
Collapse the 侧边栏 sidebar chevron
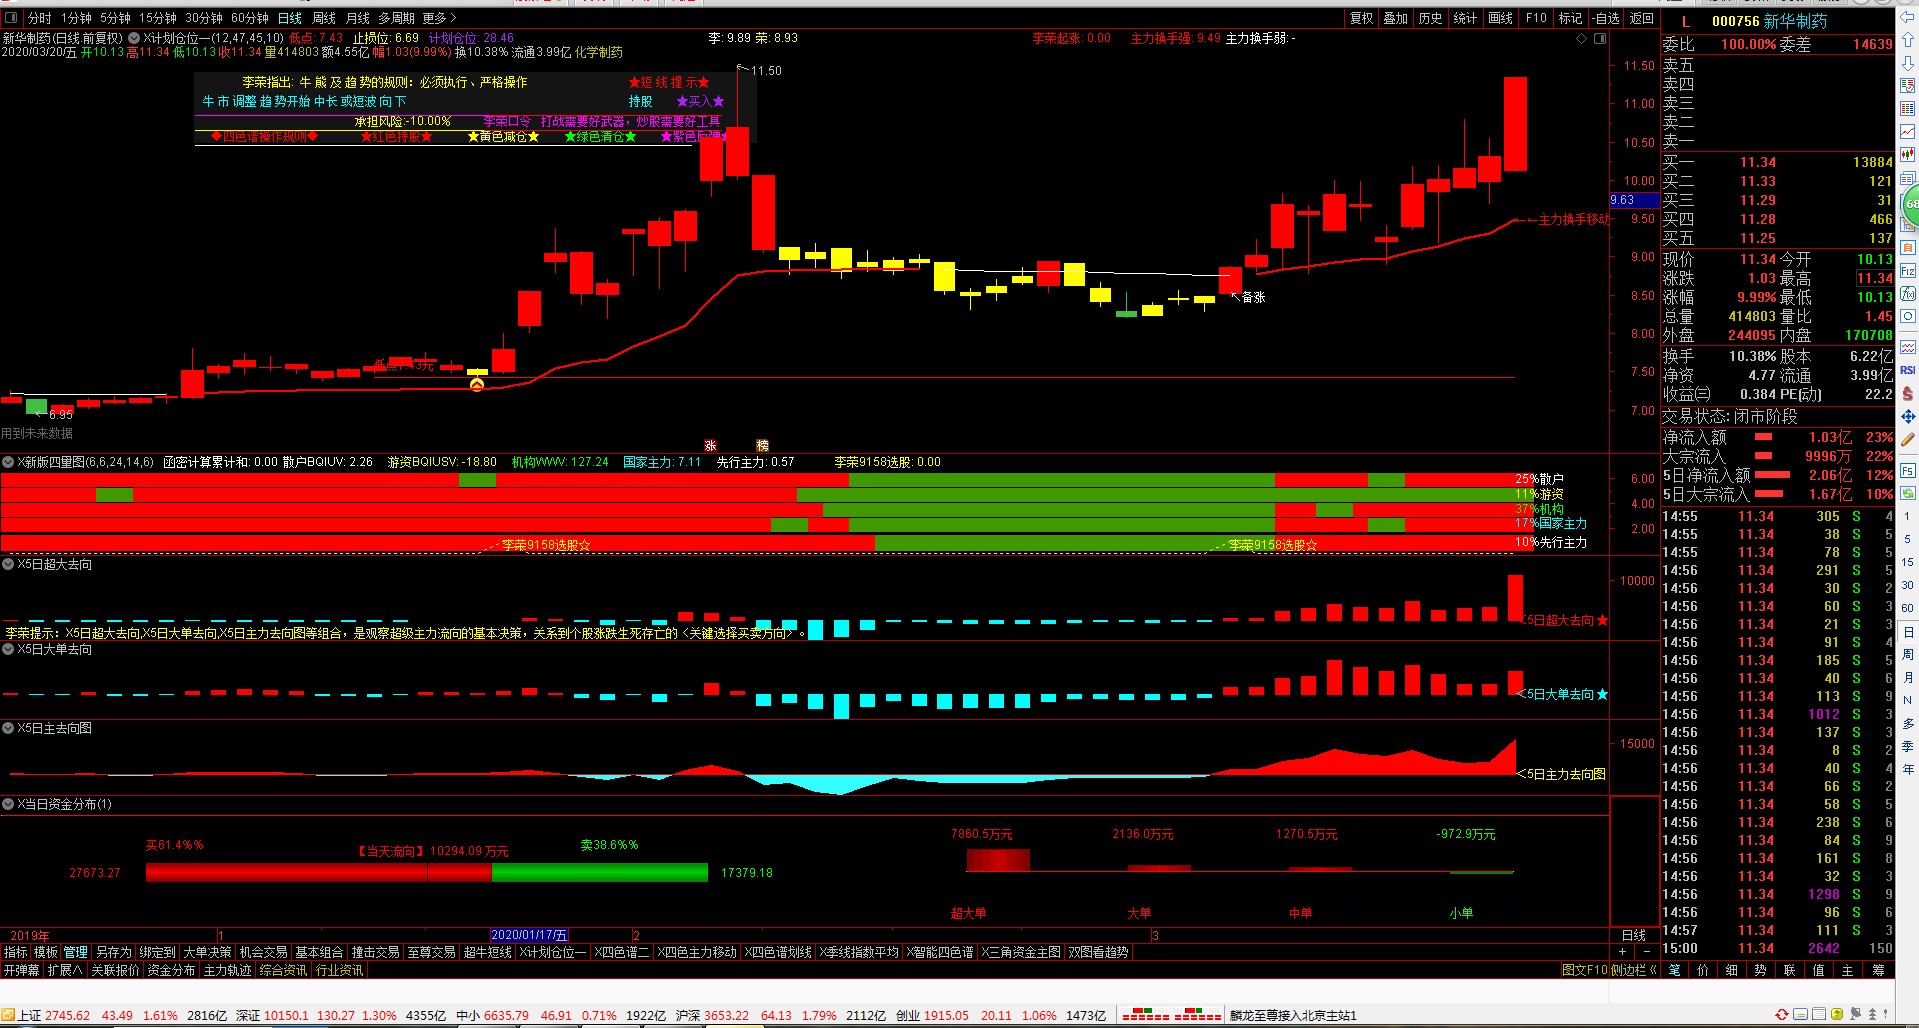coord(1652,970)
